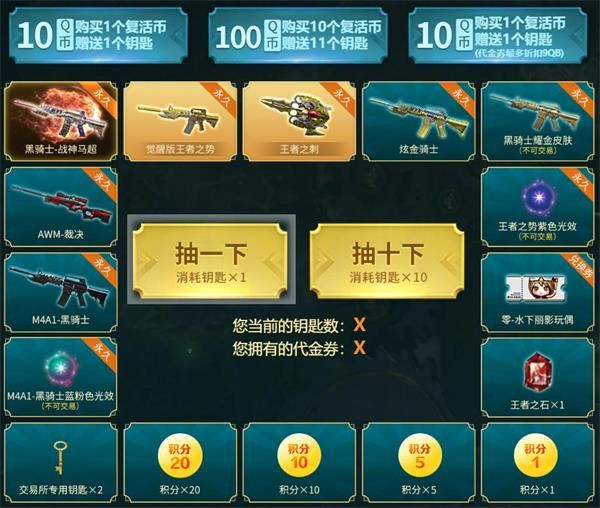Select the AWM-裁决 sniper rifle prize
This screenshot has height=508, width=600.
coord(61,207)
